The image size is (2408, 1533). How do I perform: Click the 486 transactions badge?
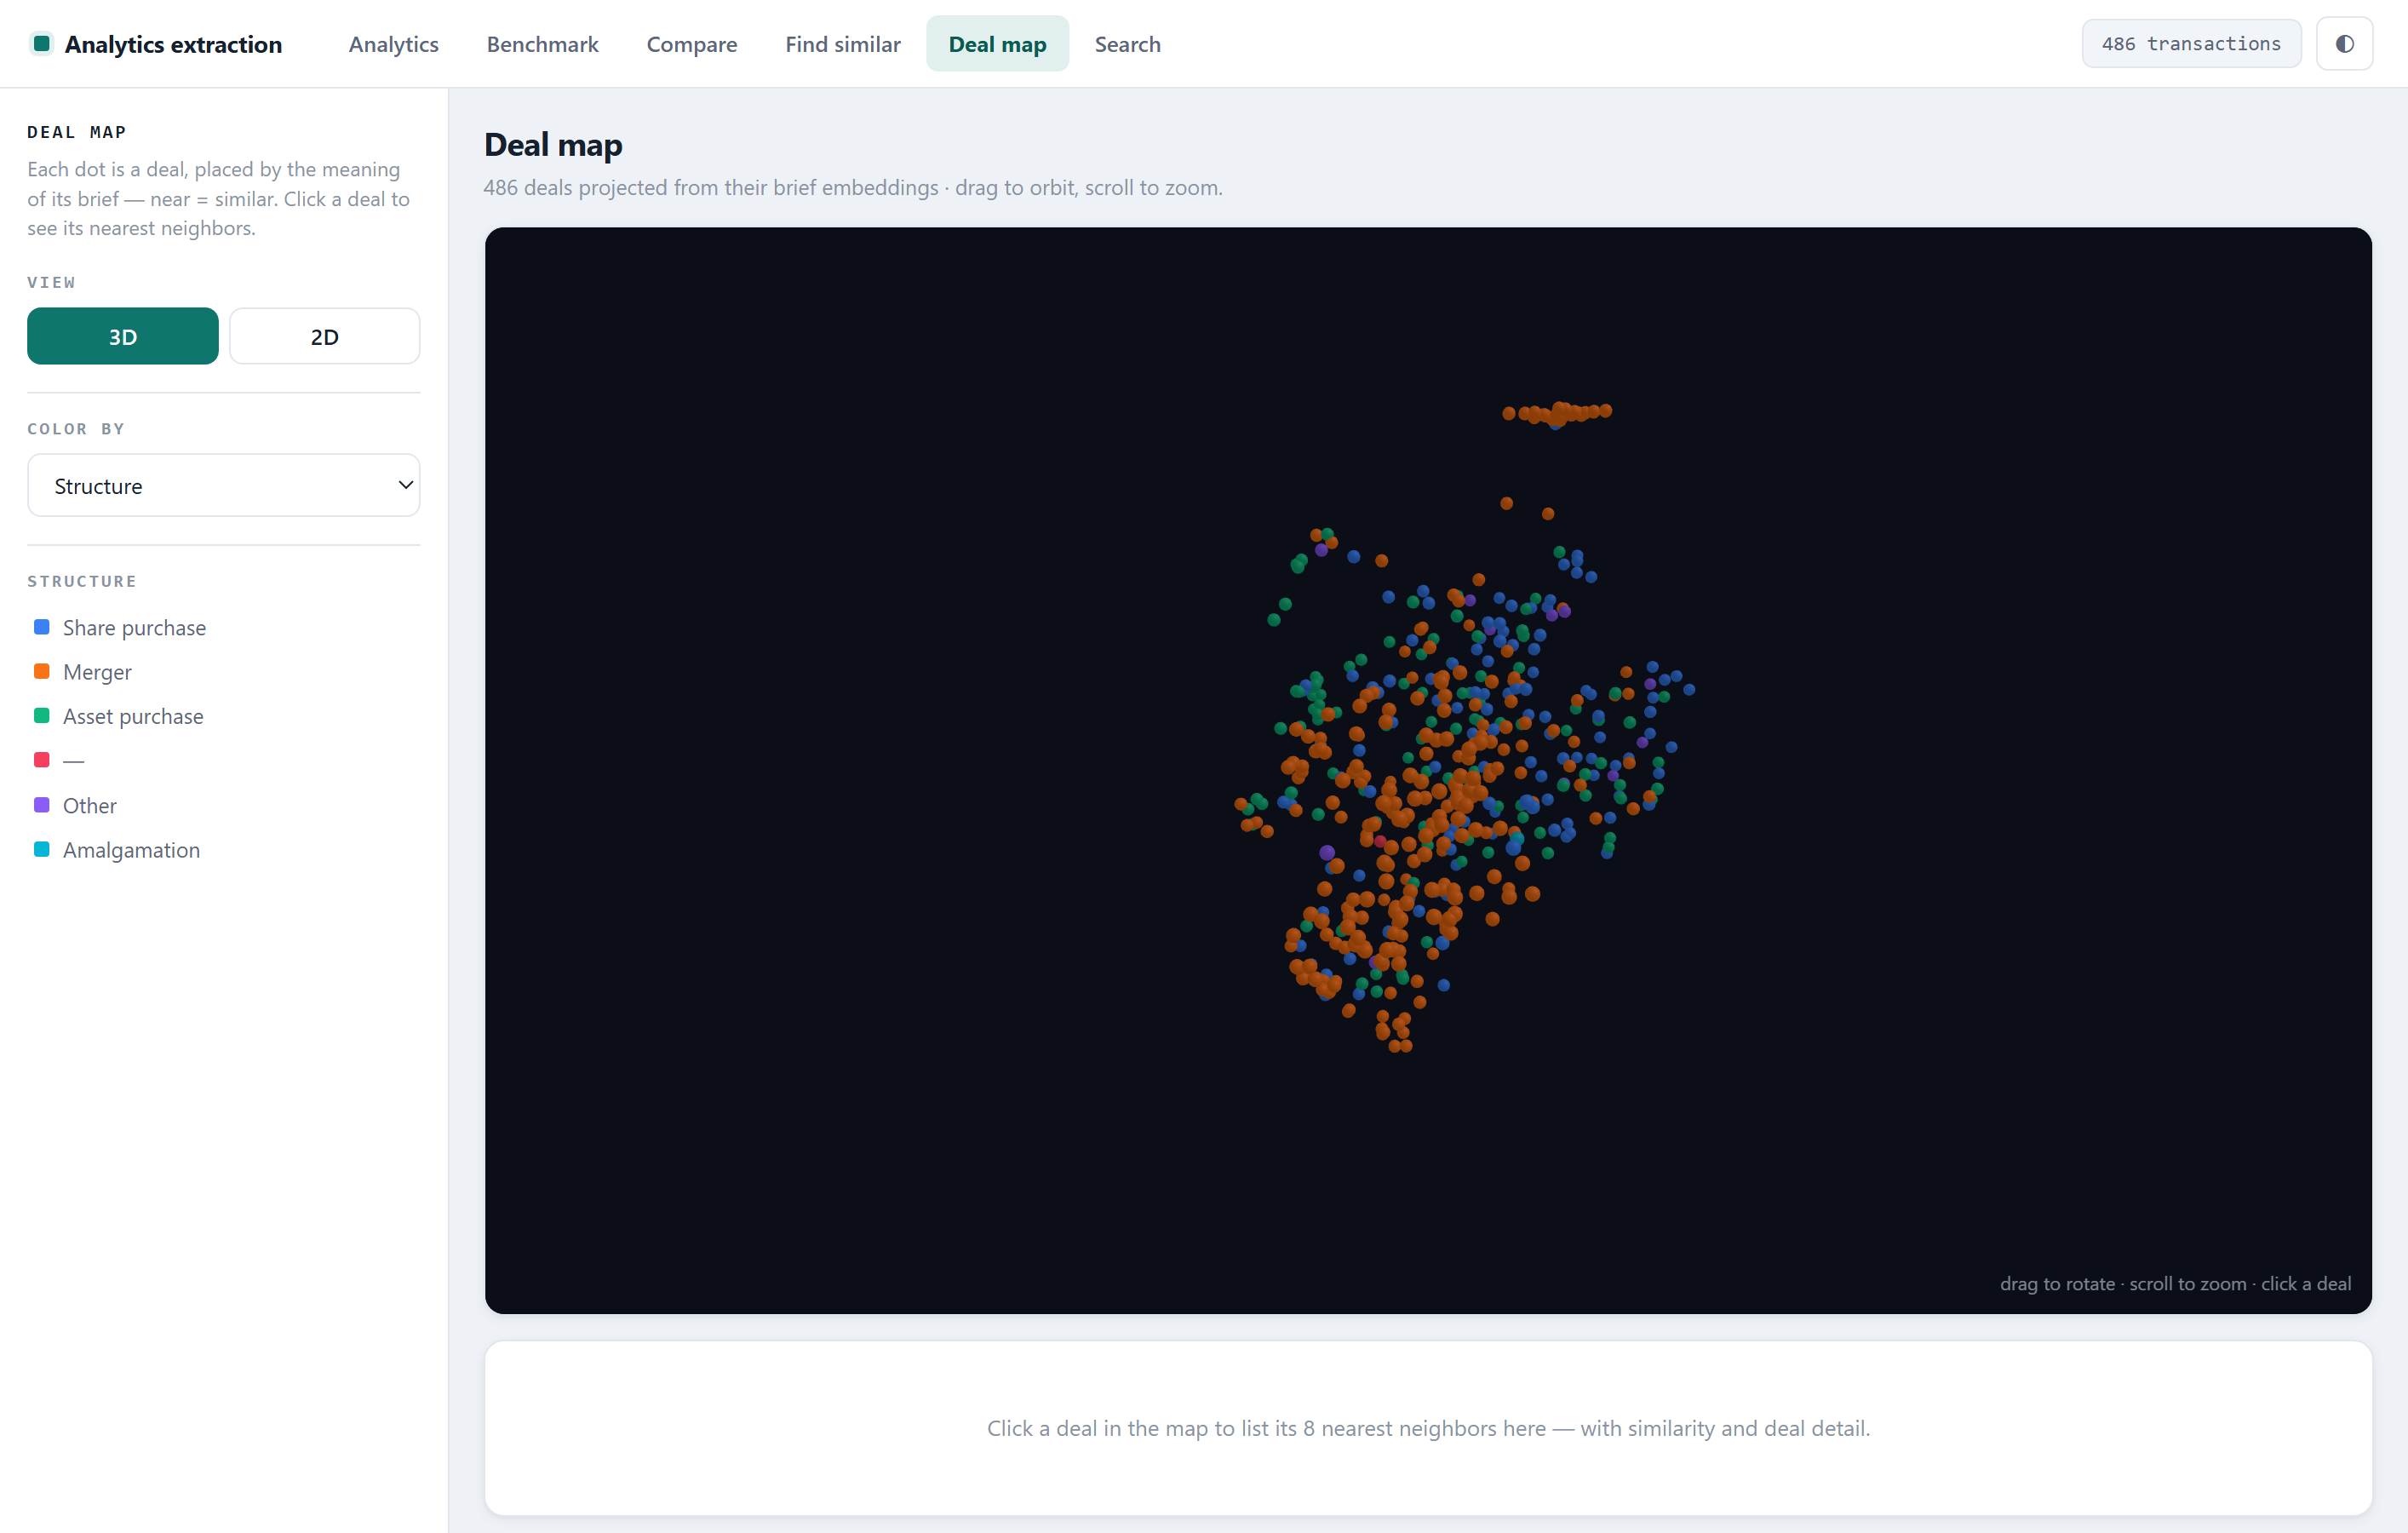[x=2191, y=44]
